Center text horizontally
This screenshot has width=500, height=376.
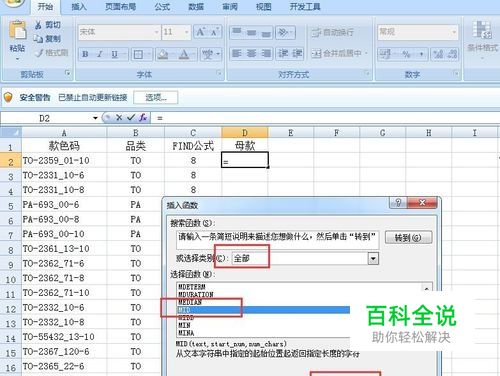(252, 53)
